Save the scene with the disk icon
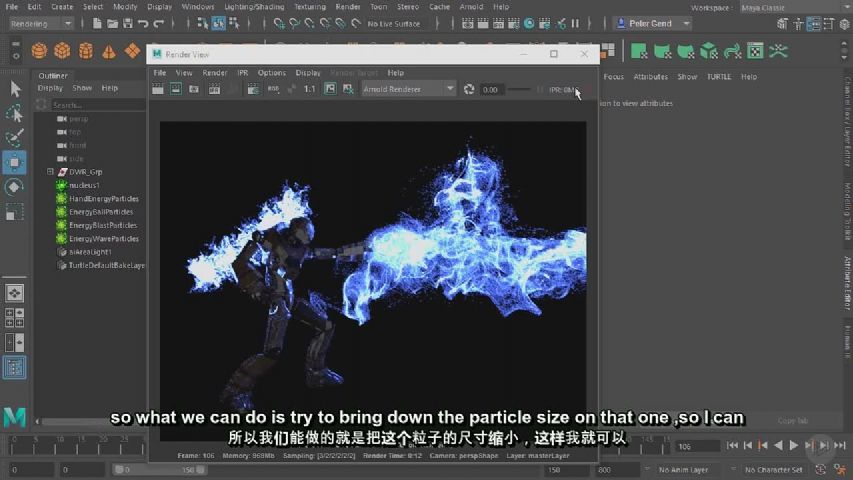The width and height of the screenshot is (853, 480). click(x=127, y=23)
